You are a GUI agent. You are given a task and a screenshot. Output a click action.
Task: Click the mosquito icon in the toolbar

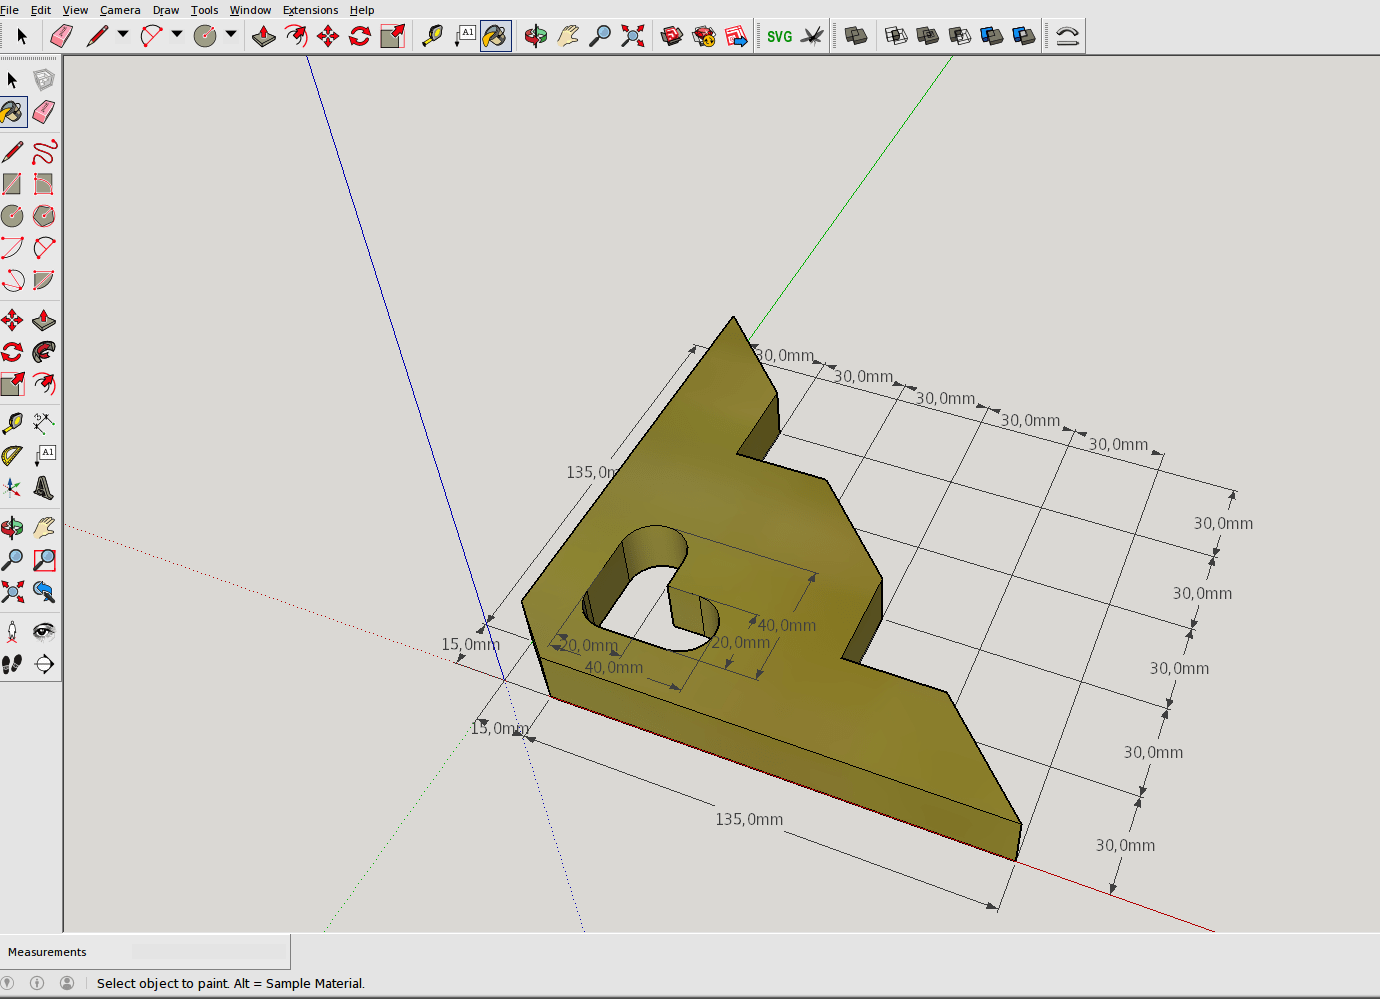tap(812, 36)
